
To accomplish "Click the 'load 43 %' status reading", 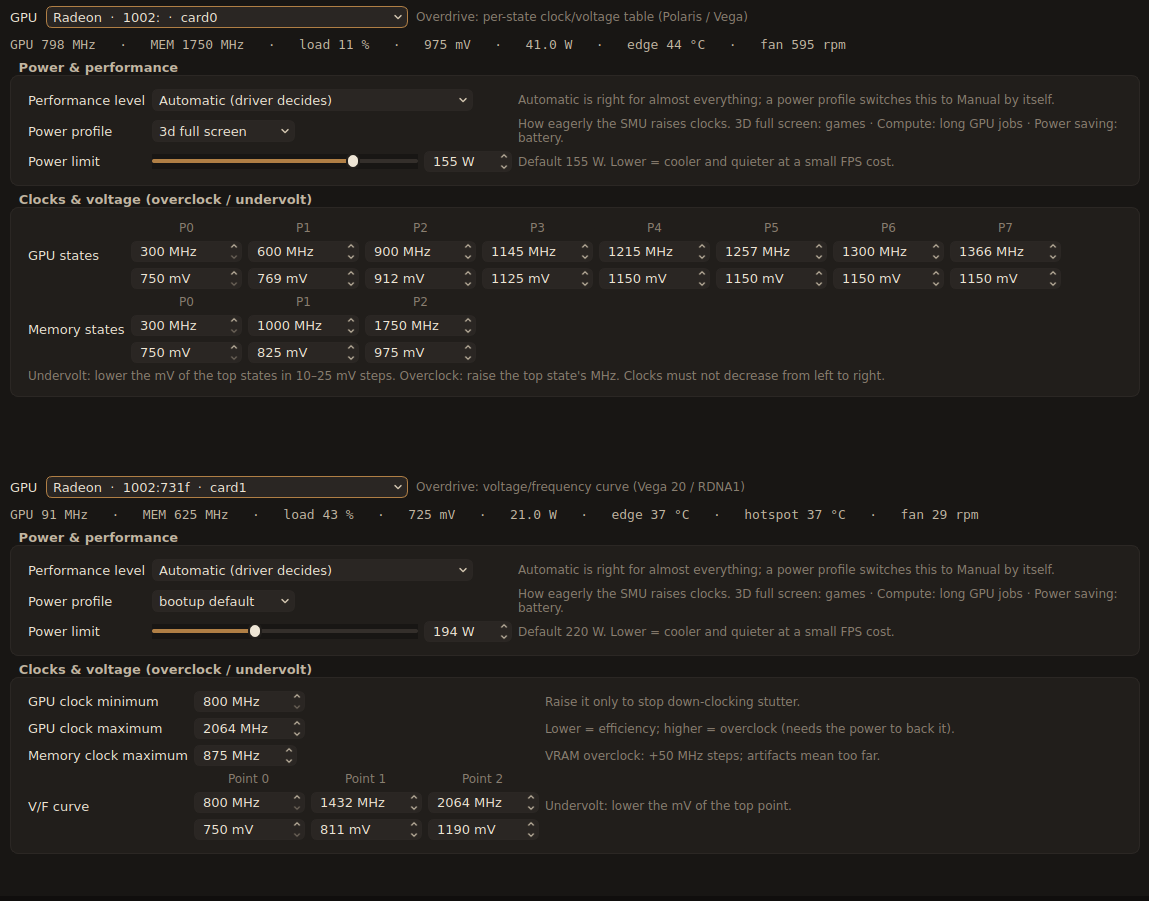I will 318,515.
